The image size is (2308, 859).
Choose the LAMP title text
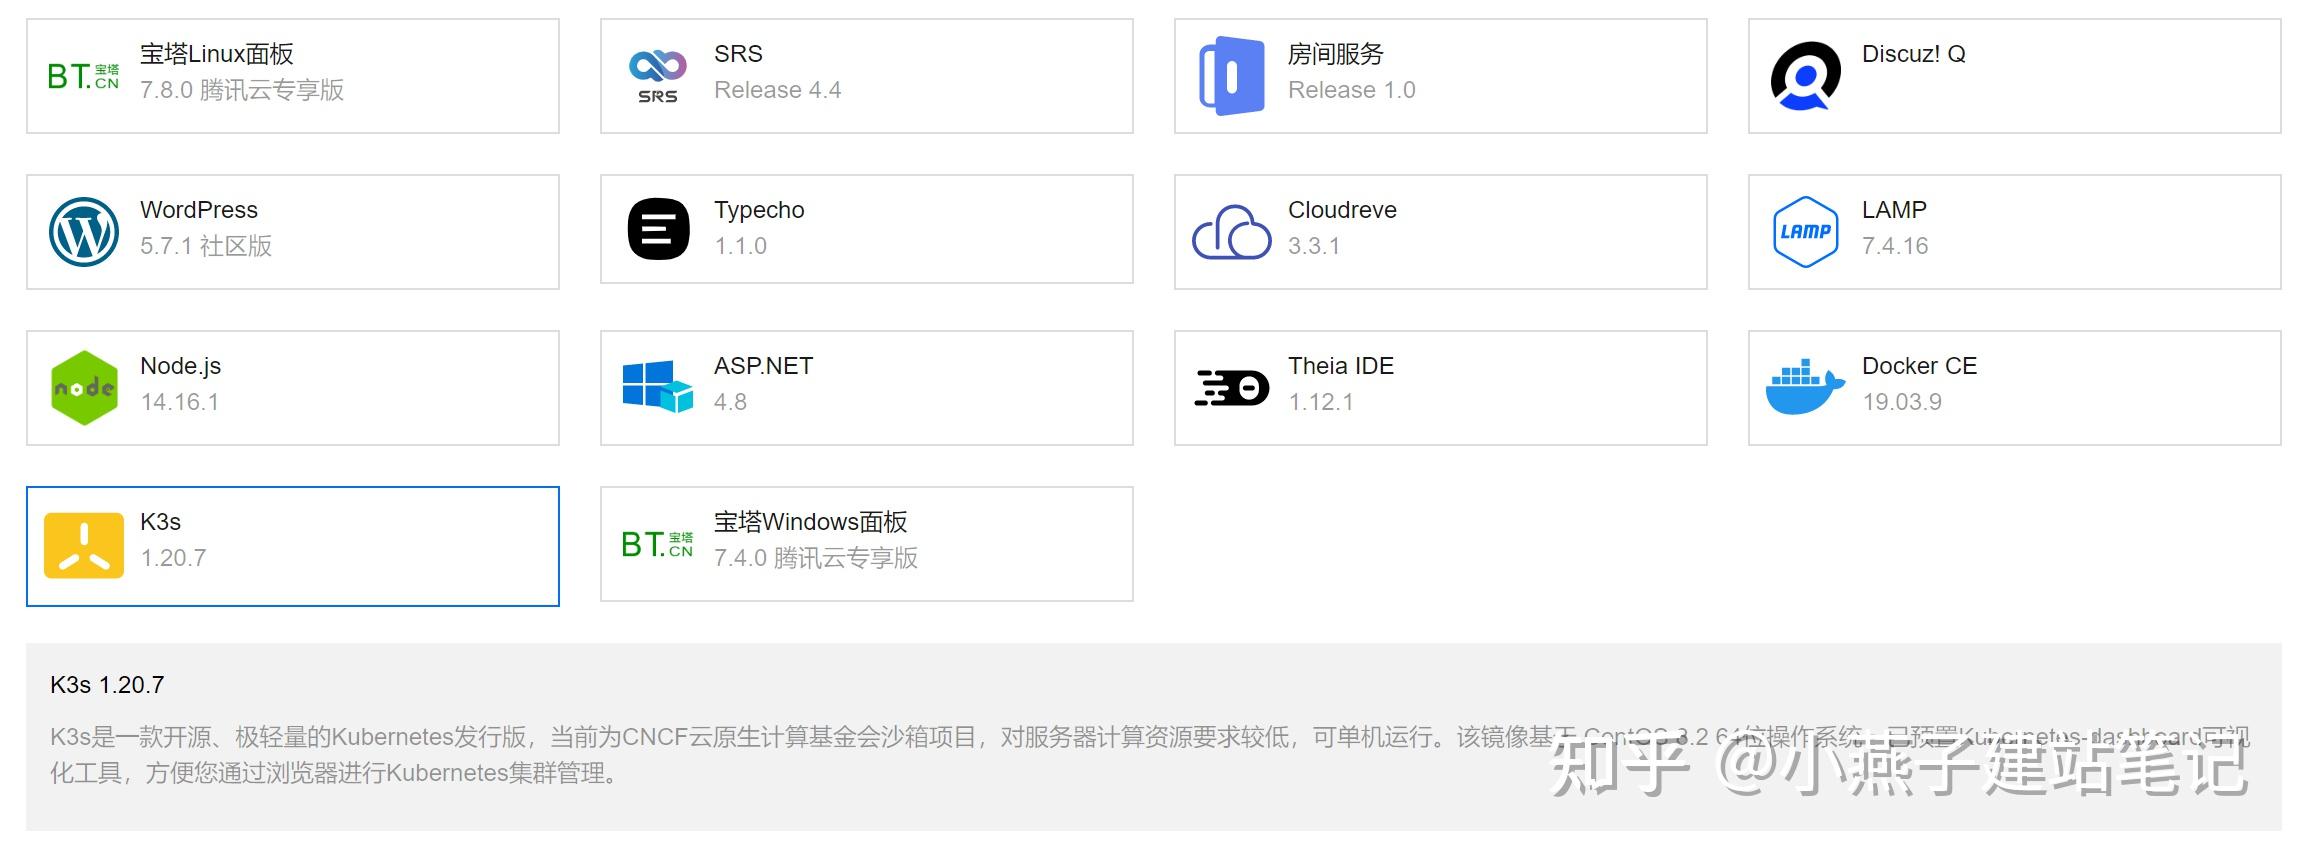(x=1894, y=210)
